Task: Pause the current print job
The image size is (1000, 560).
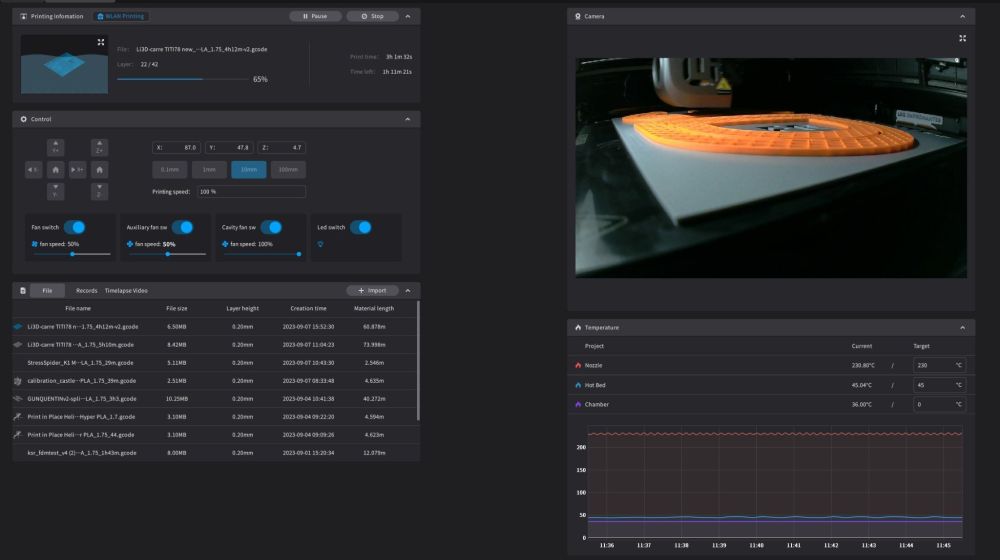Action: pos(314,17)
